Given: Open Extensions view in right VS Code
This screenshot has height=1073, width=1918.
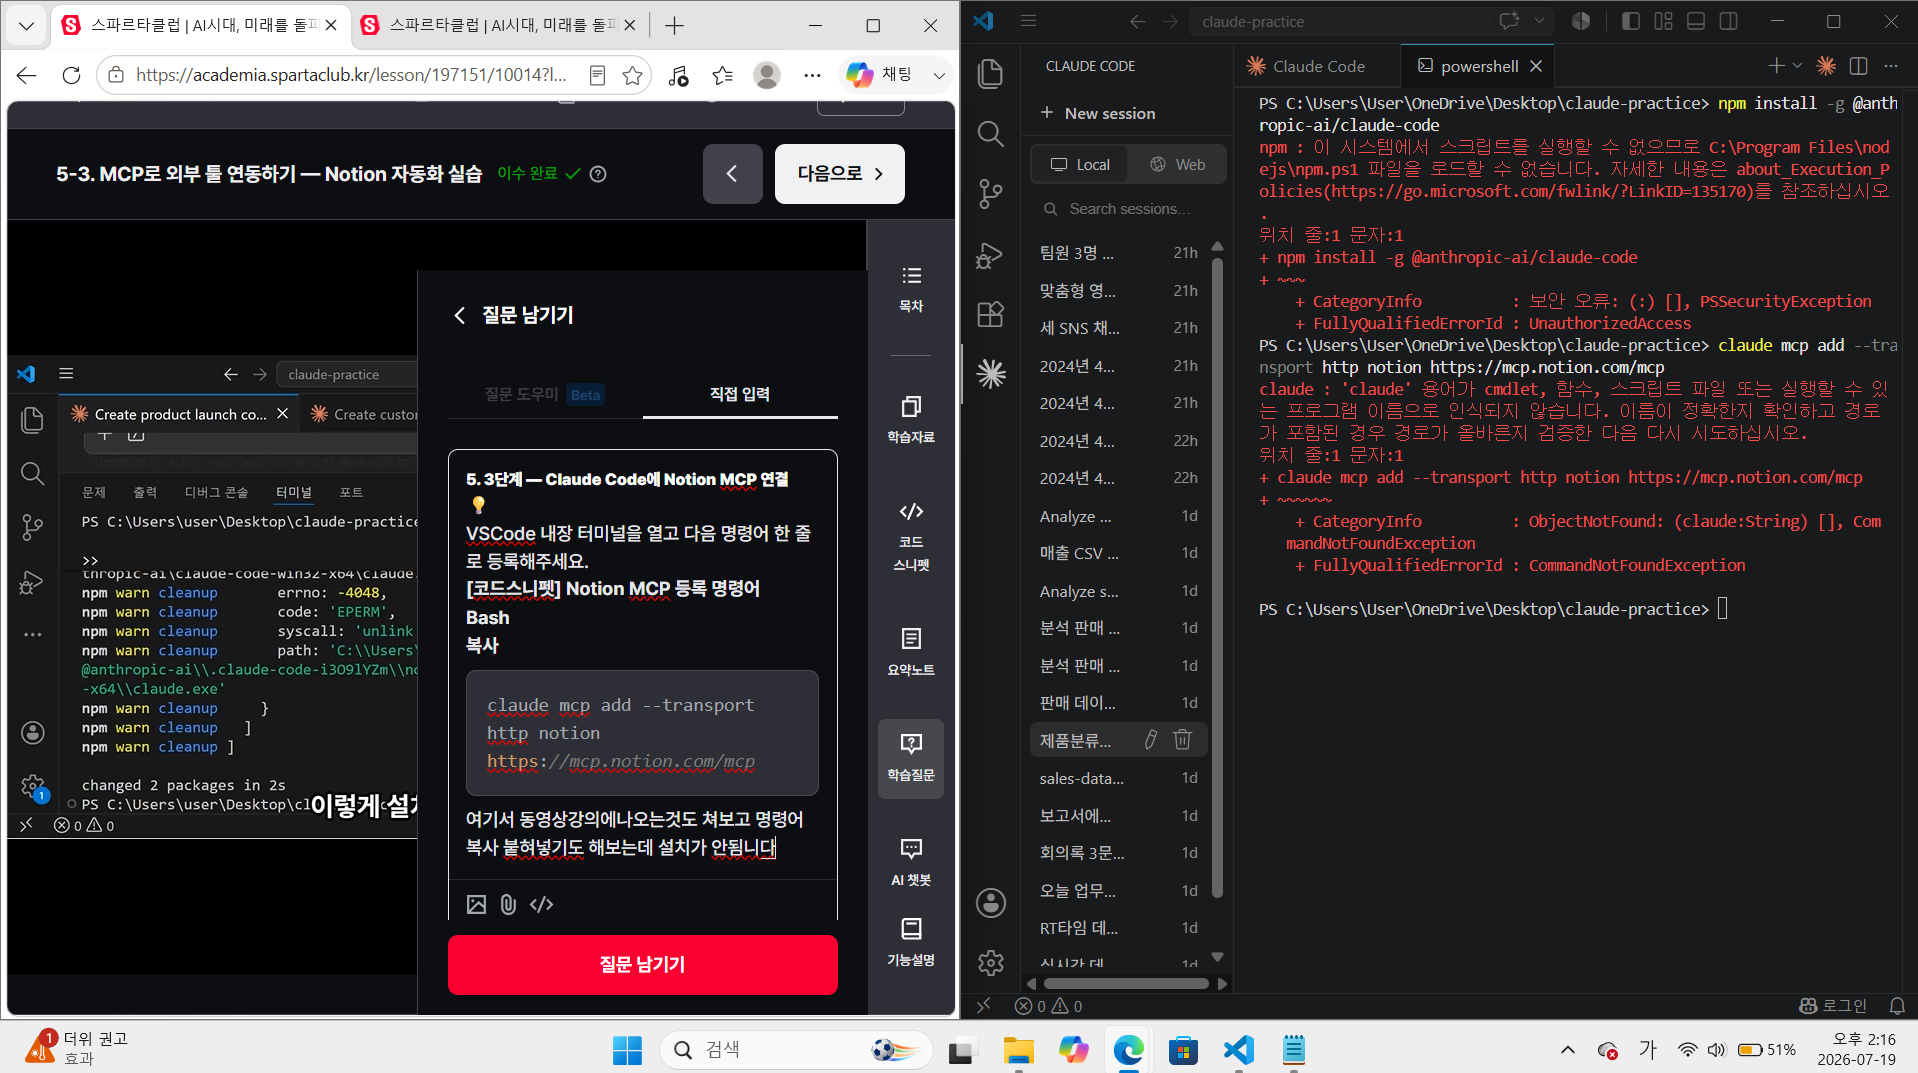Looking at the screenshot, I should (x=990, y=314).
